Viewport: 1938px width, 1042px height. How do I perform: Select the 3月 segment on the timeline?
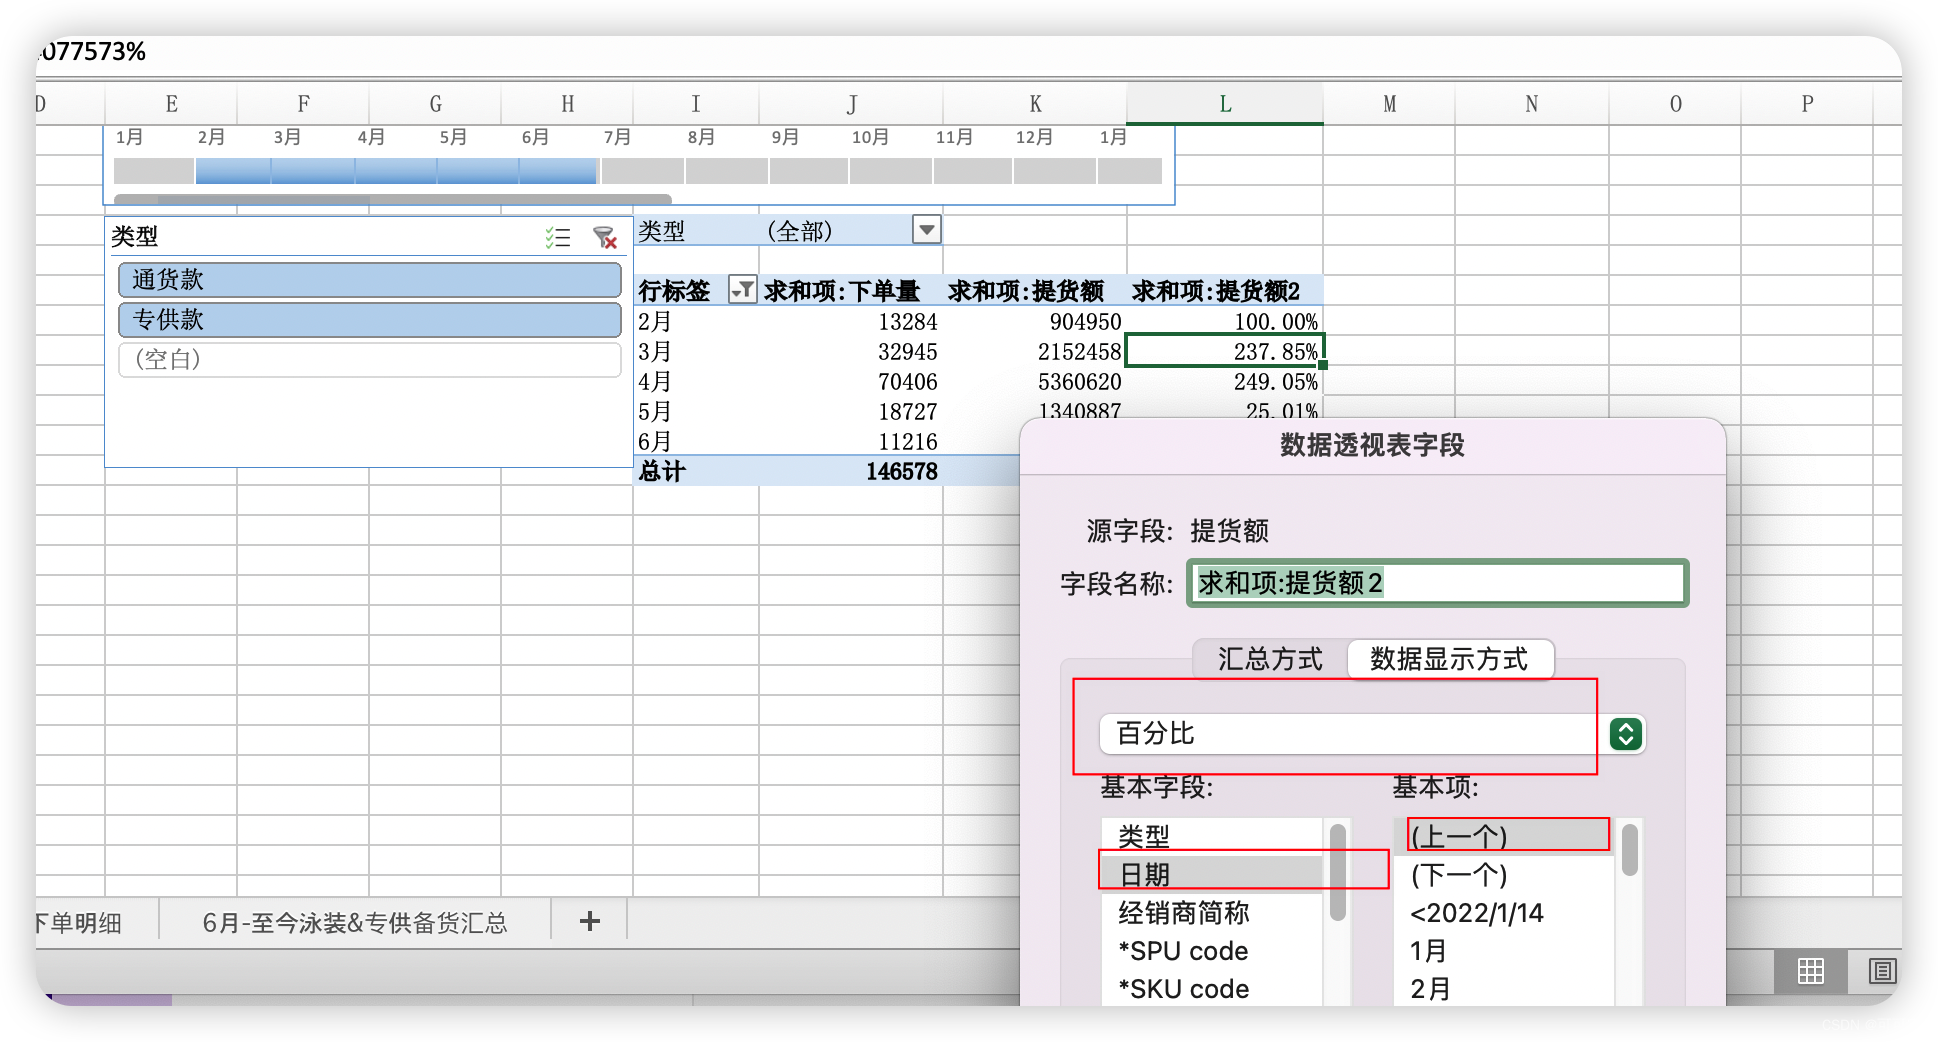click(x=312, y=171)
